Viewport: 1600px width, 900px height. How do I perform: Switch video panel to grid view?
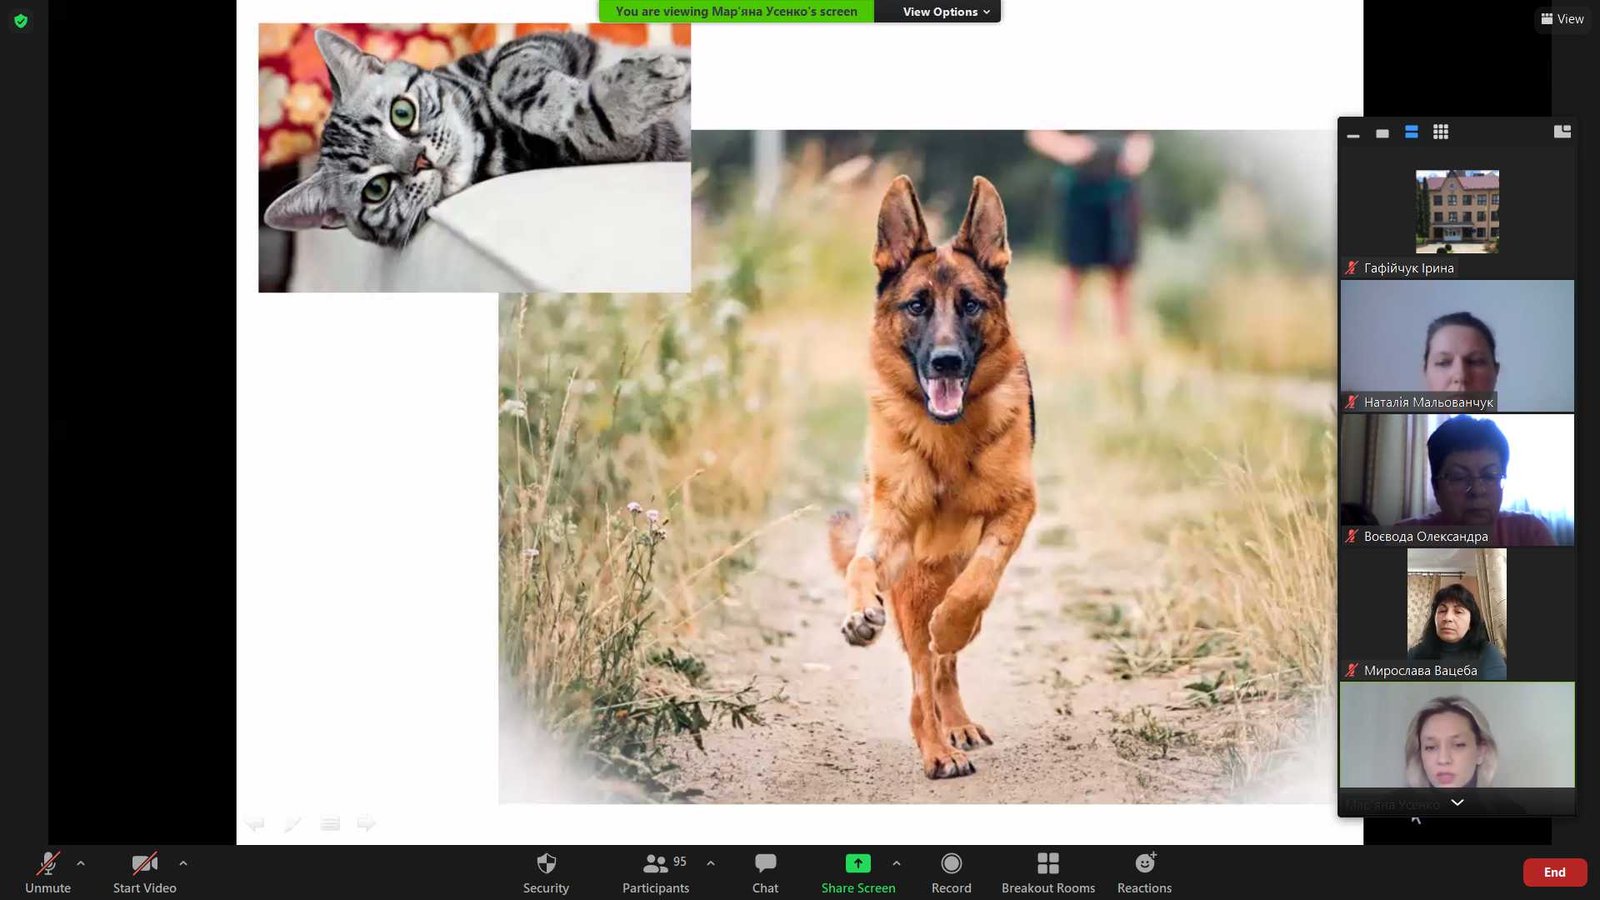(1440, 132)
